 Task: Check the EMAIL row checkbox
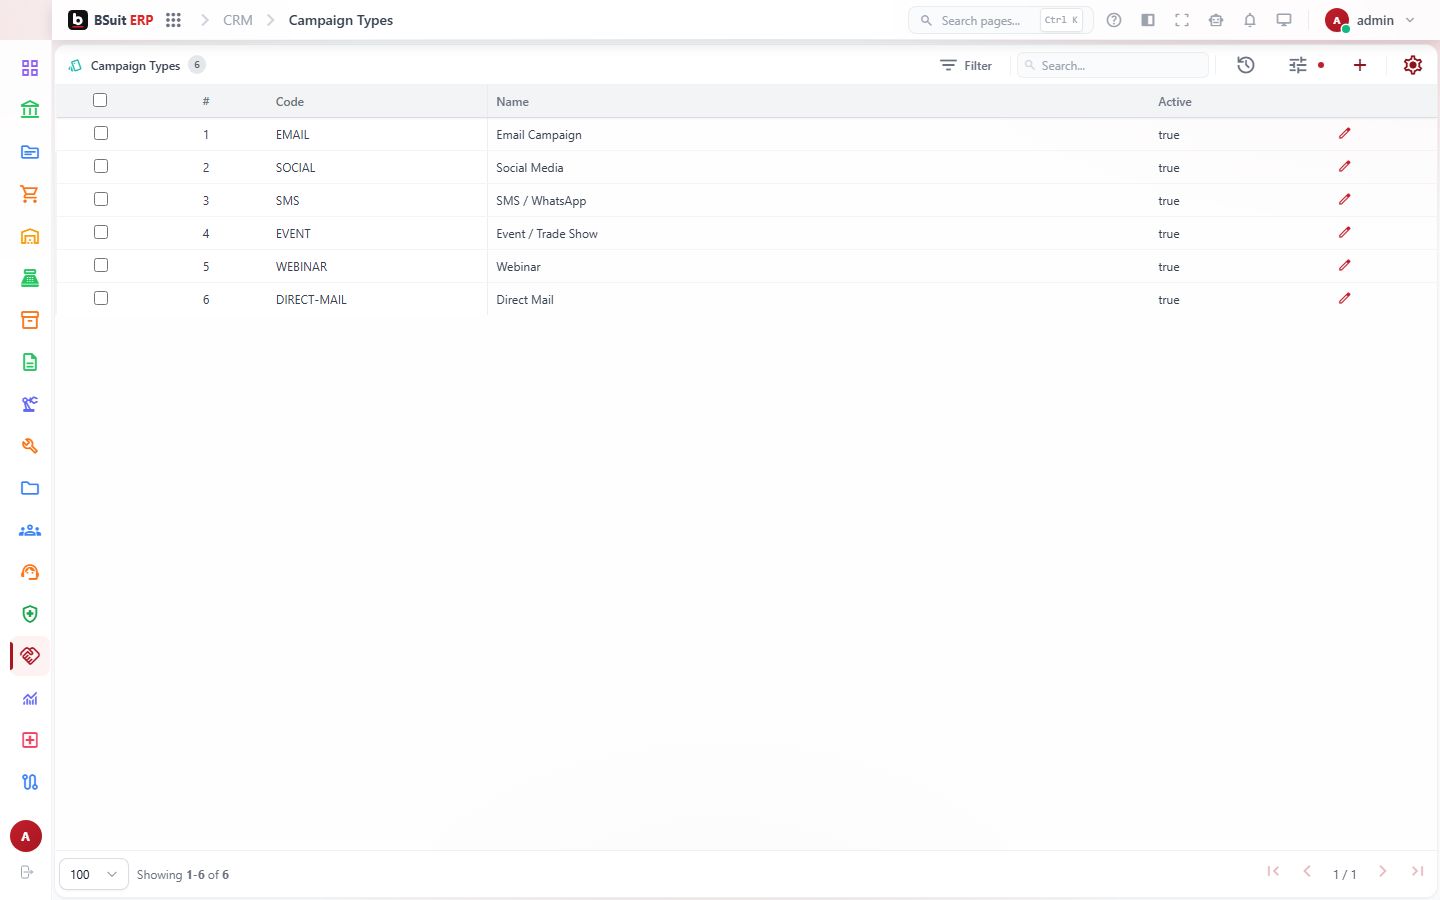(101, 133)
